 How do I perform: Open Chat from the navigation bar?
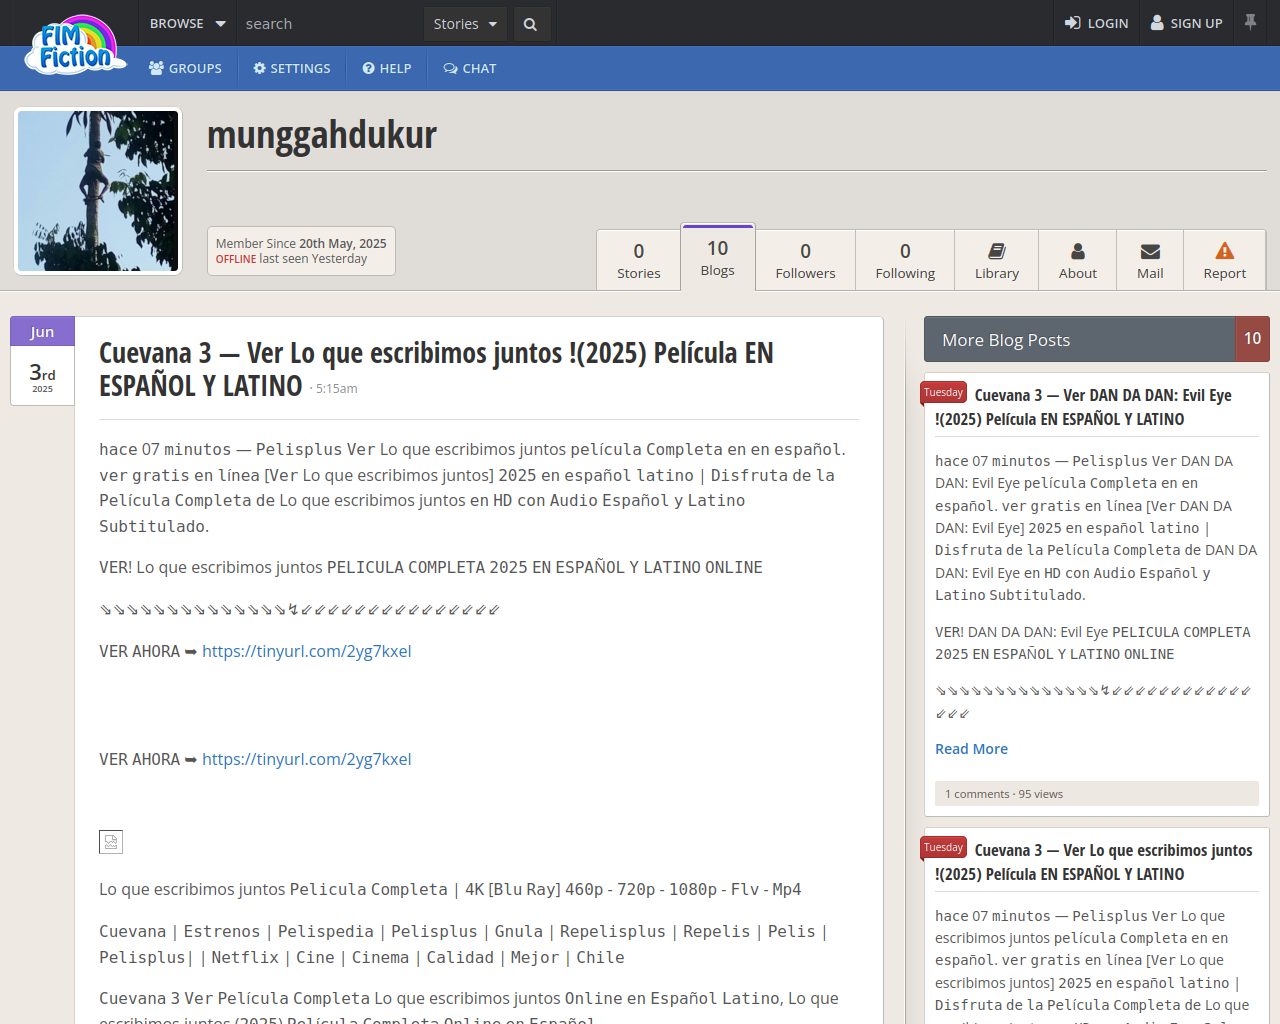[x=470, y=68]
